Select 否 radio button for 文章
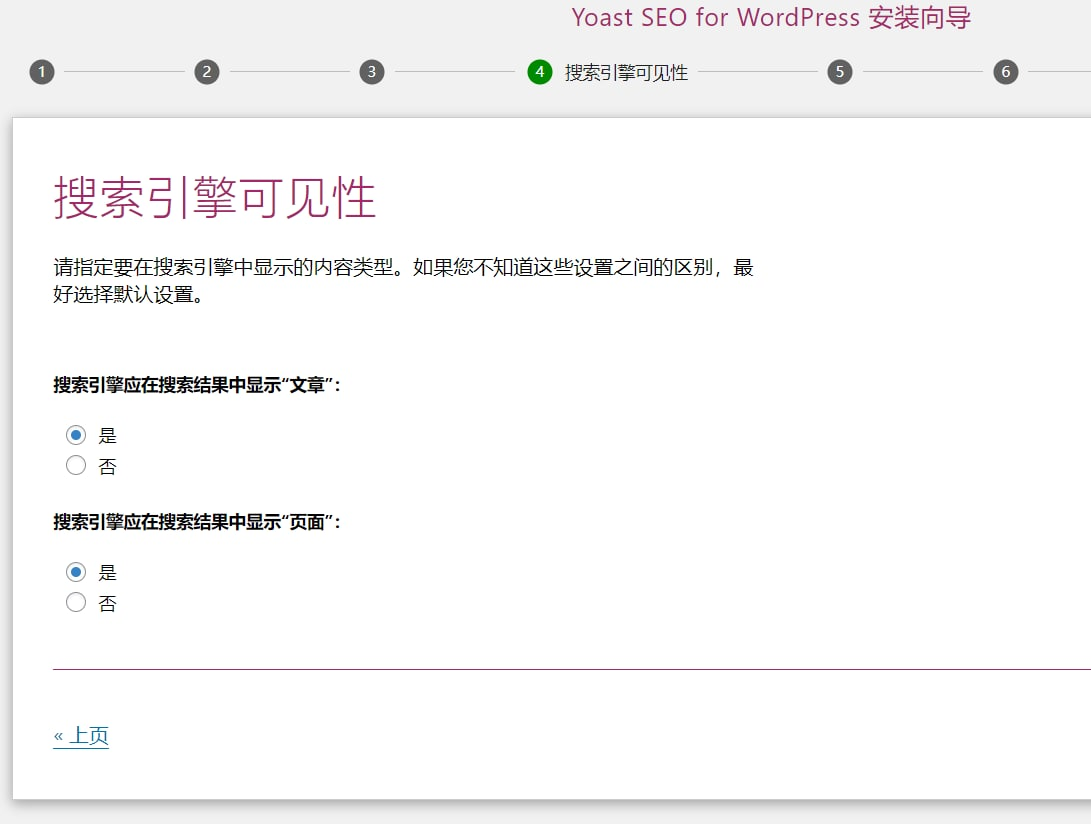 76,465
